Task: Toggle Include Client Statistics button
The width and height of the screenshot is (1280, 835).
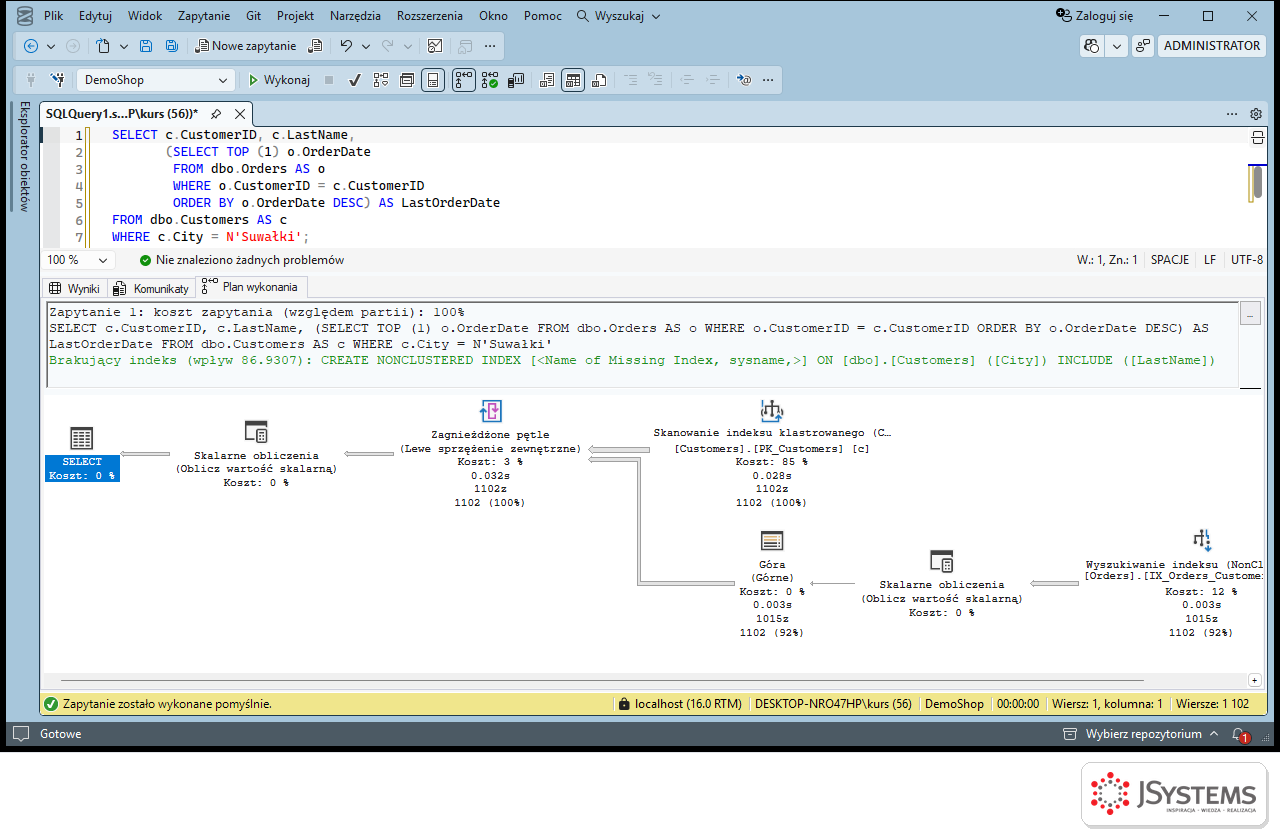Action: pyautogui.click(x=517, y=80)
